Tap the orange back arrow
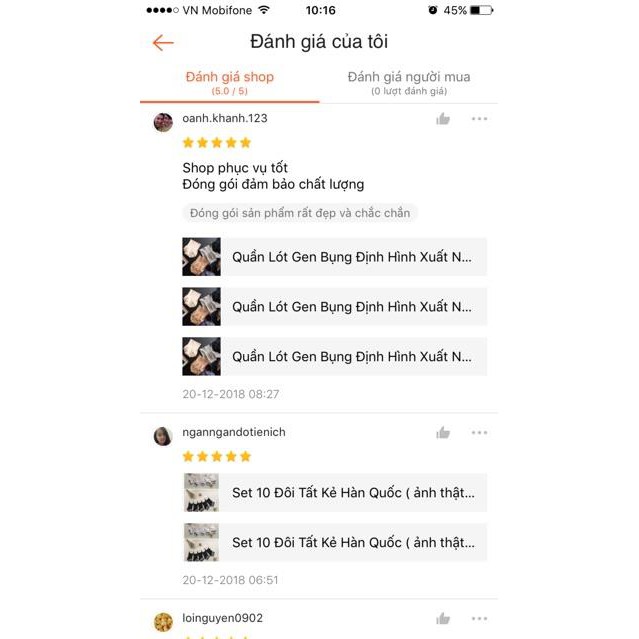This screenshot has height=639, width=639. (x=163, y=42)
